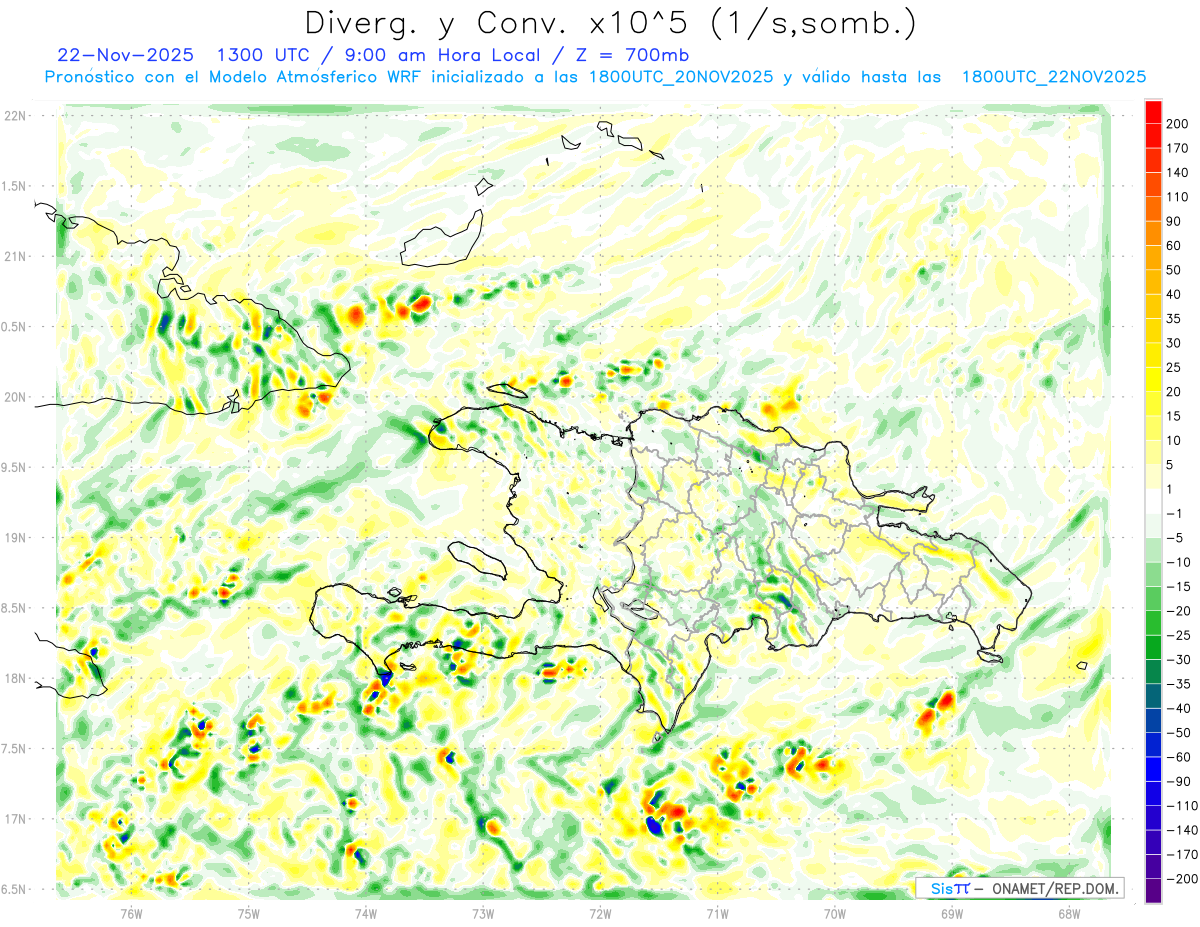Click colorbar value '1' above the white band

point(1170,490)
